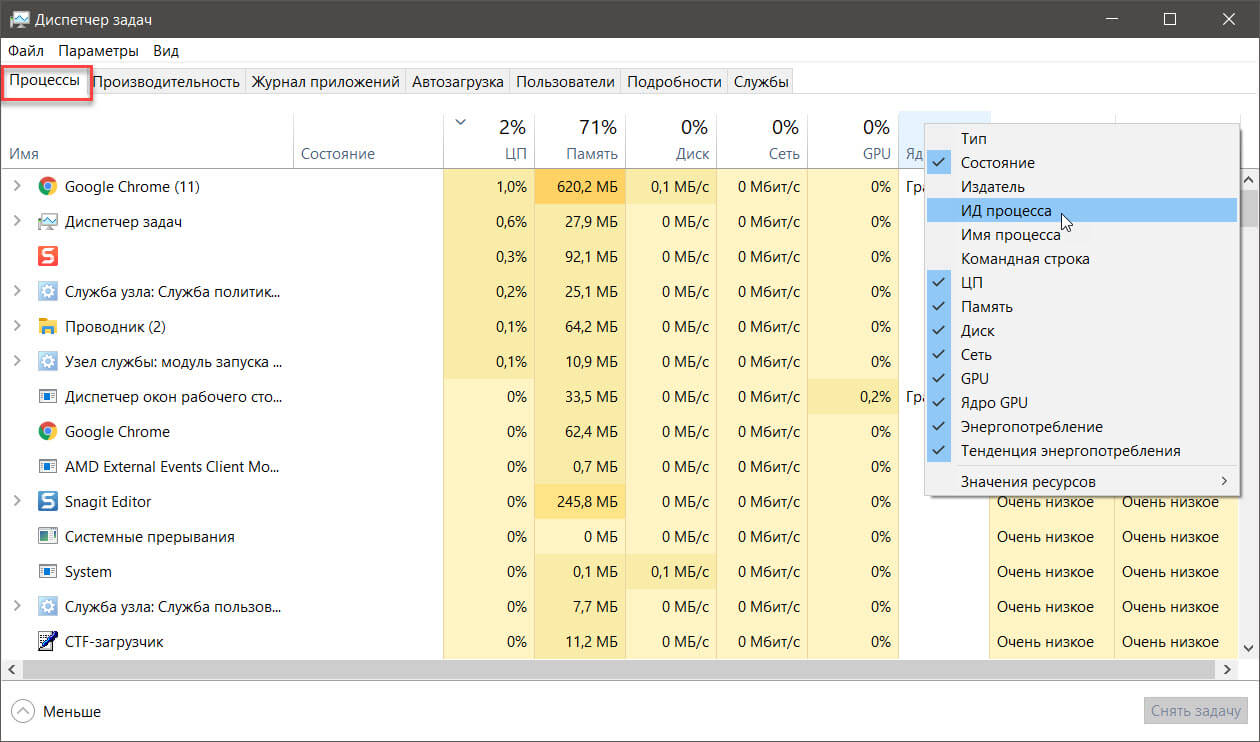Click the CTF-загрузчик process icon

coord(47,642)
